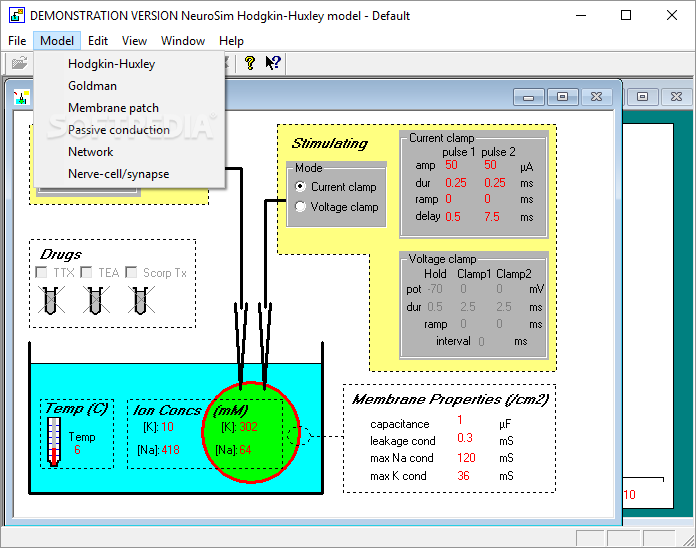696x548 pixels.
Task: Open the Edit menu
Action: tap(98, 41)
